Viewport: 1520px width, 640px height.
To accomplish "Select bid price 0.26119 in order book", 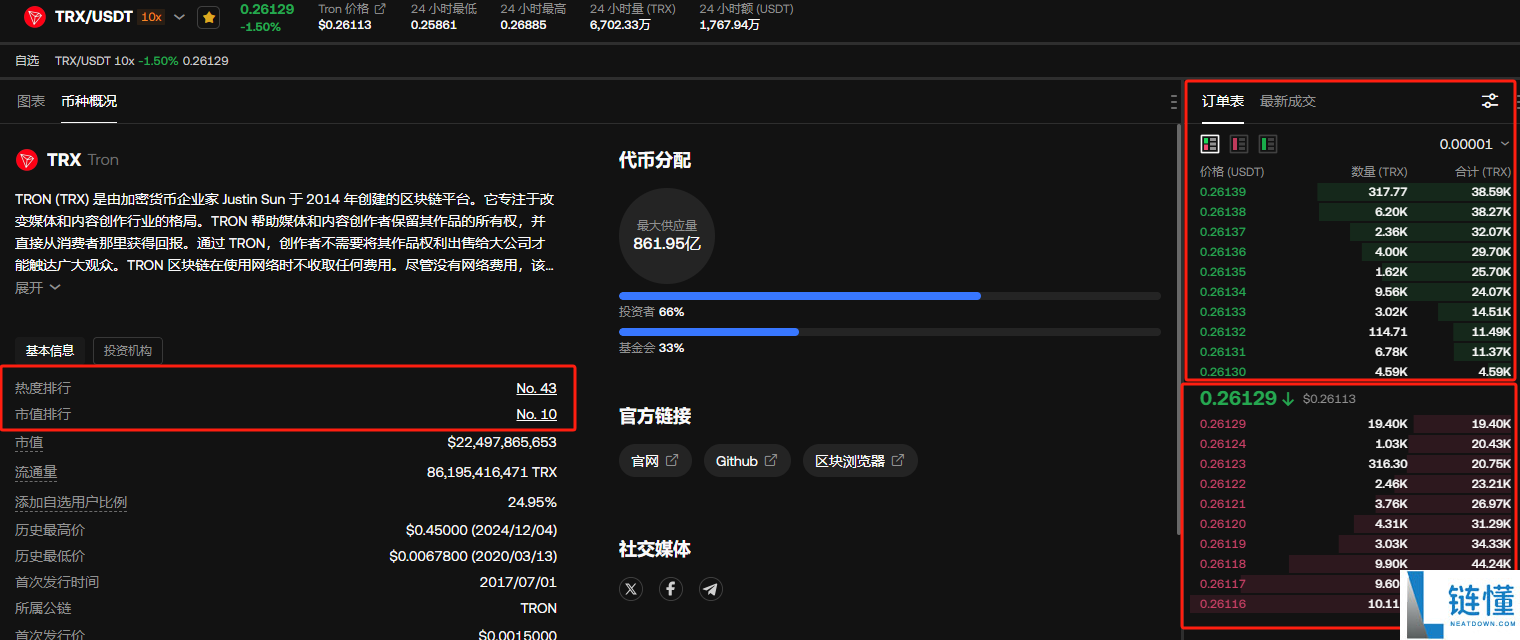I will pyautogui.click(x=1223, y=543).
